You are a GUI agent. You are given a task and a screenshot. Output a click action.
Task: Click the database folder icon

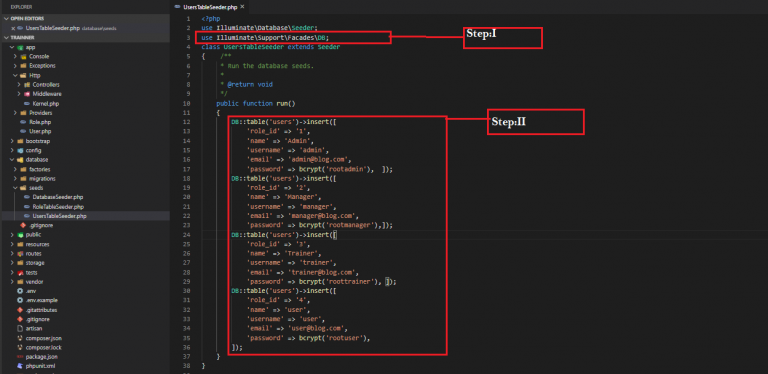20,160
